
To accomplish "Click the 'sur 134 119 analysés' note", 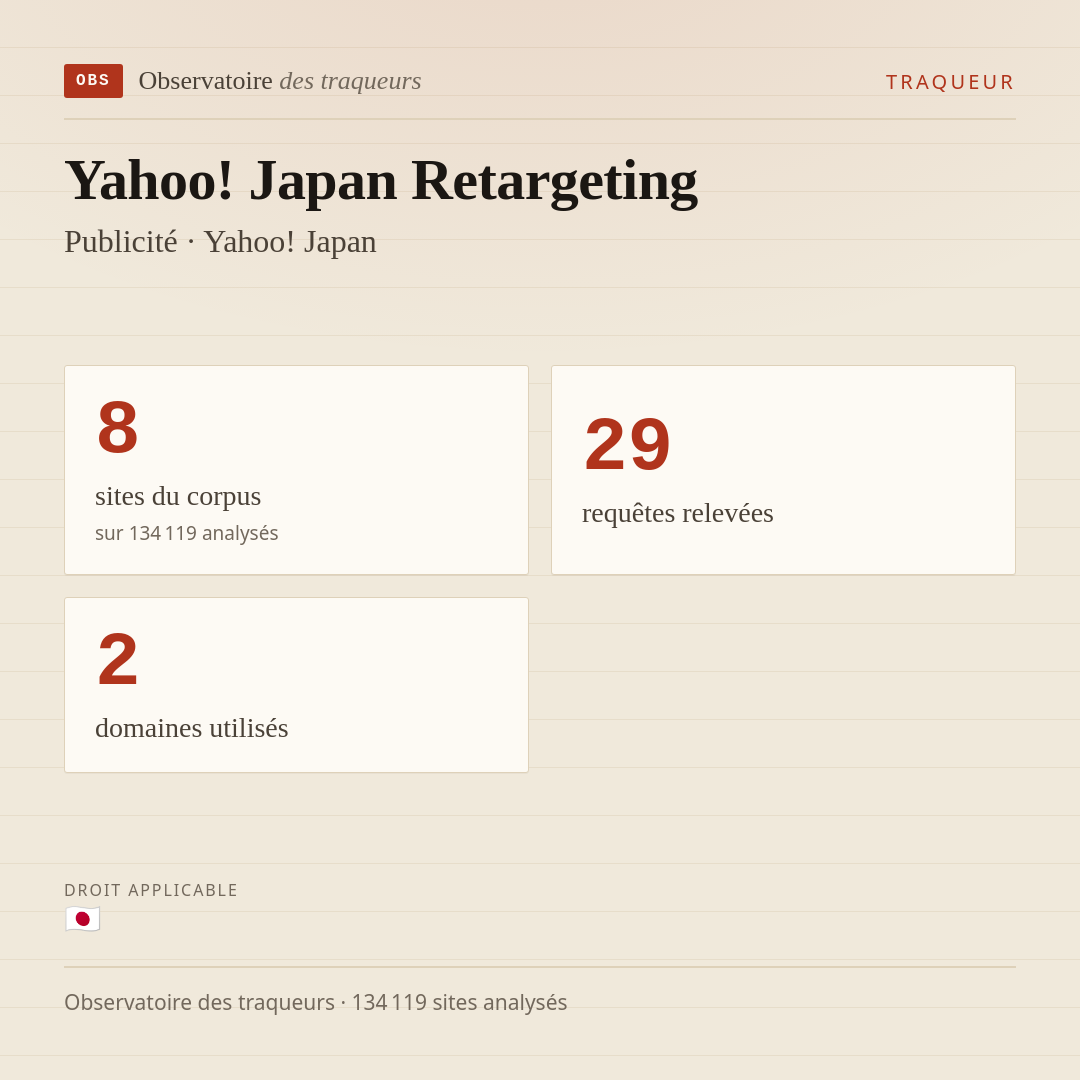I will click(187, 533).
